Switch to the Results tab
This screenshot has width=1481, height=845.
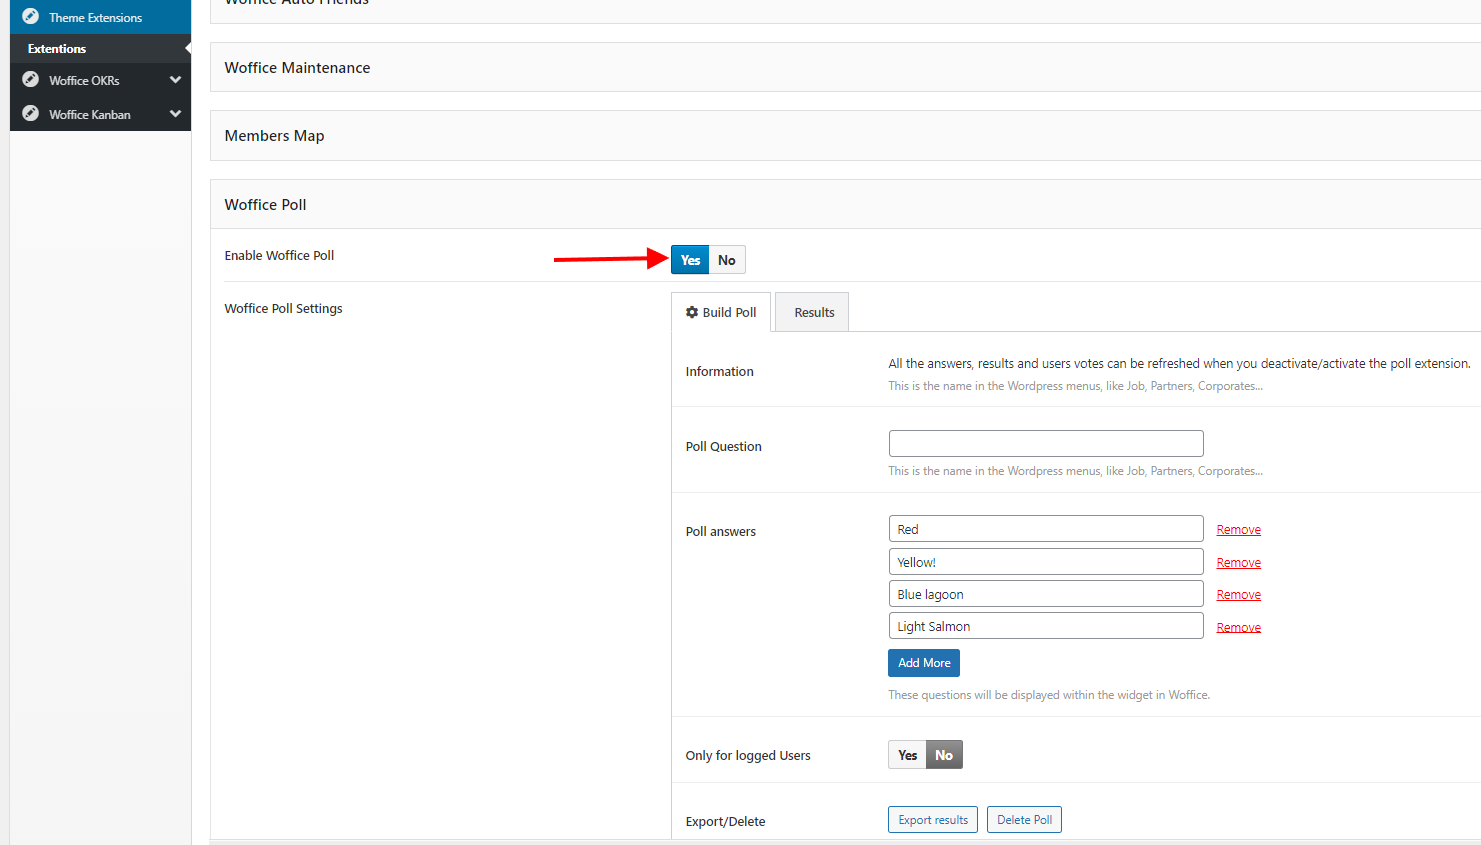813,313
